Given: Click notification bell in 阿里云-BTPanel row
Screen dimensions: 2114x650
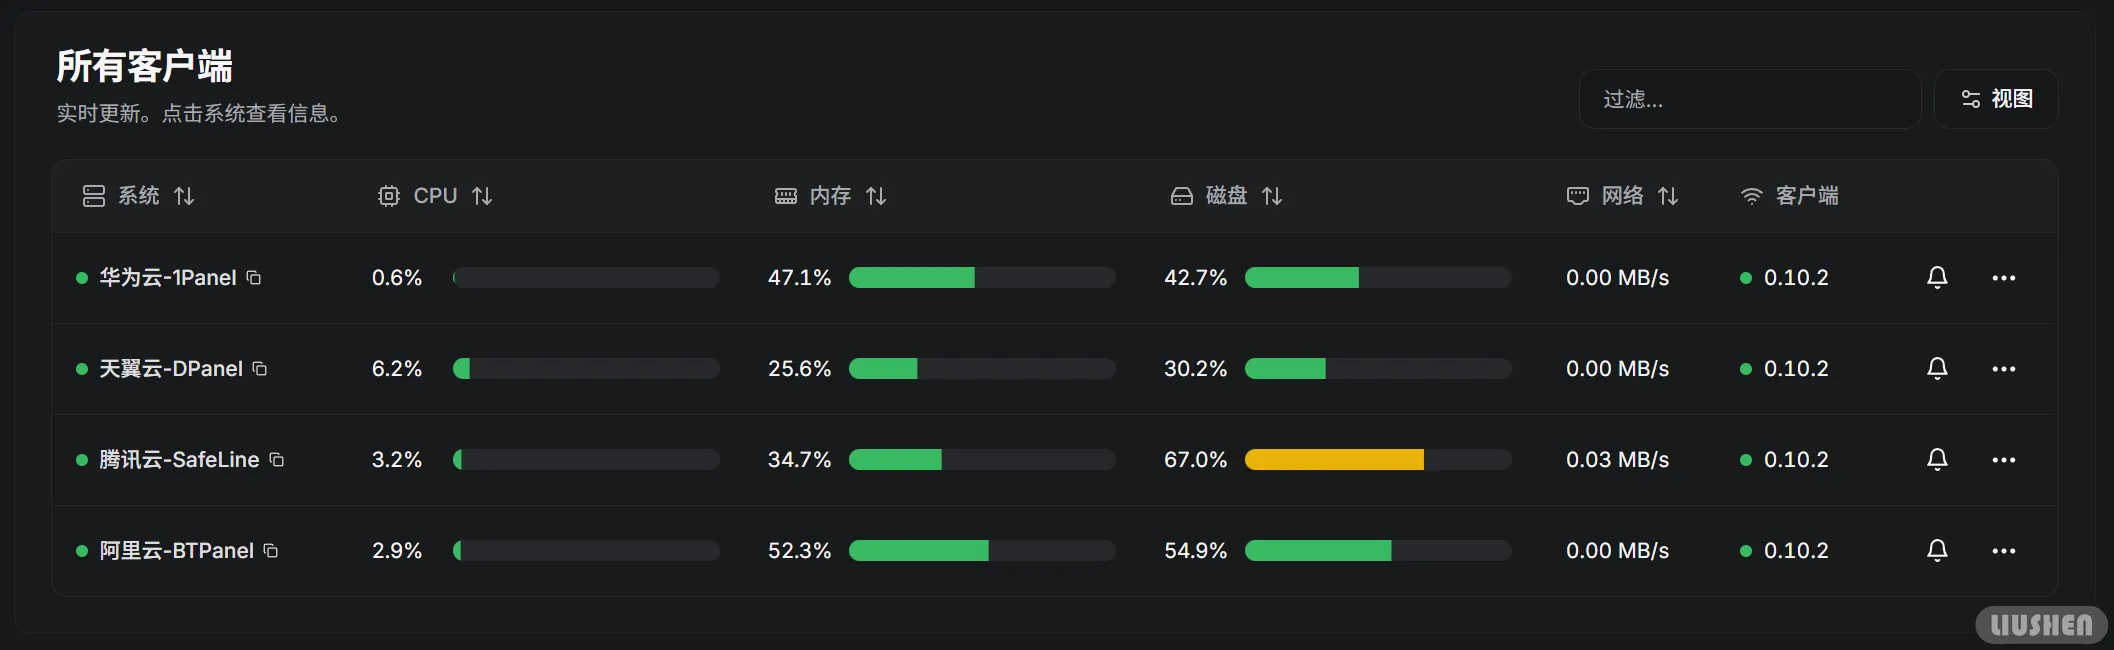Looking at the screenshot, I should point(1937,551).
